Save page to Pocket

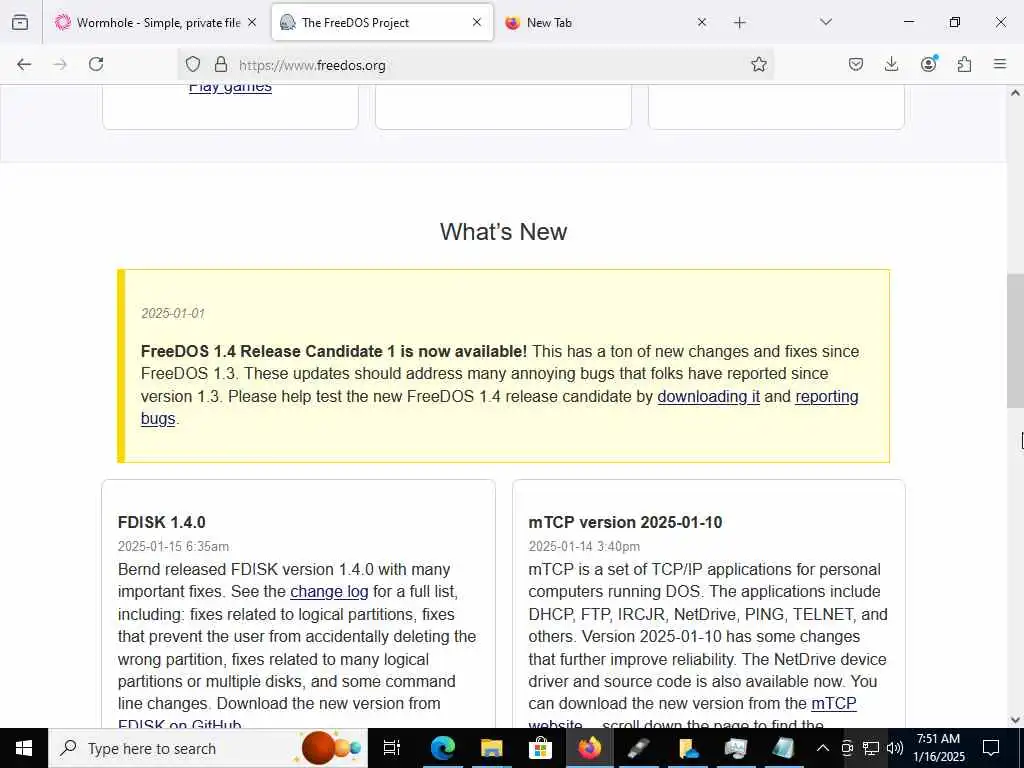[856, 64]
